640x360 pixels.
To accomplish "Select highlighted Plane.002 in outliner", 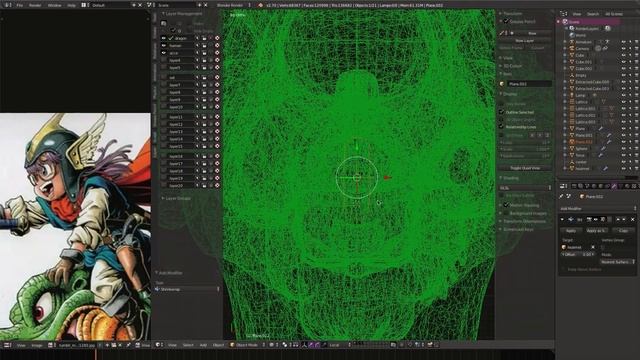I will pos(584,142).
